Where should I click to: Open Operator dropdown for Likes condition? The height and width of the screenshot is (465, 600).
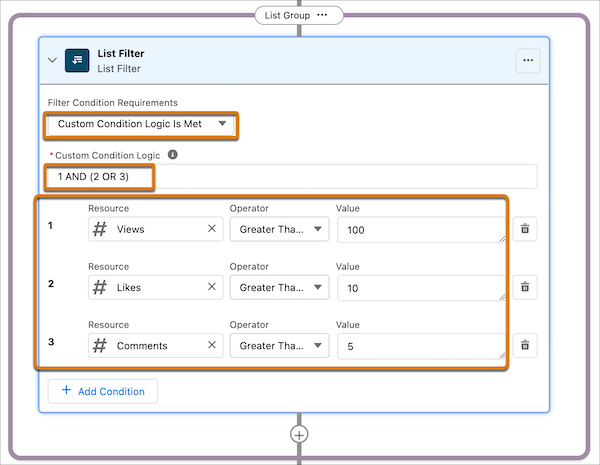pyautogui.click(x=279, y=287)
